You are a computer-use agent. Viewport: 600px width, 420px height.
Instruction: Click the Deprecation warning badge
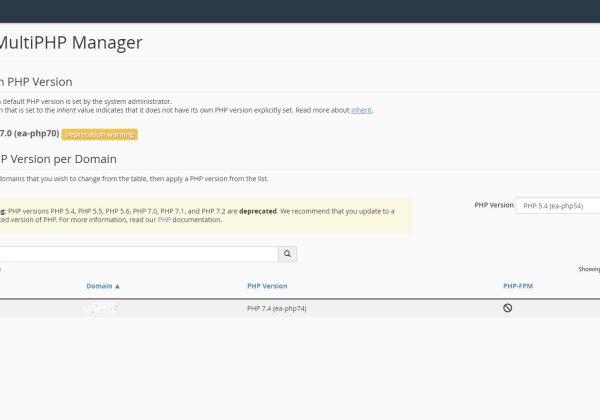click(x=99, y=135)
